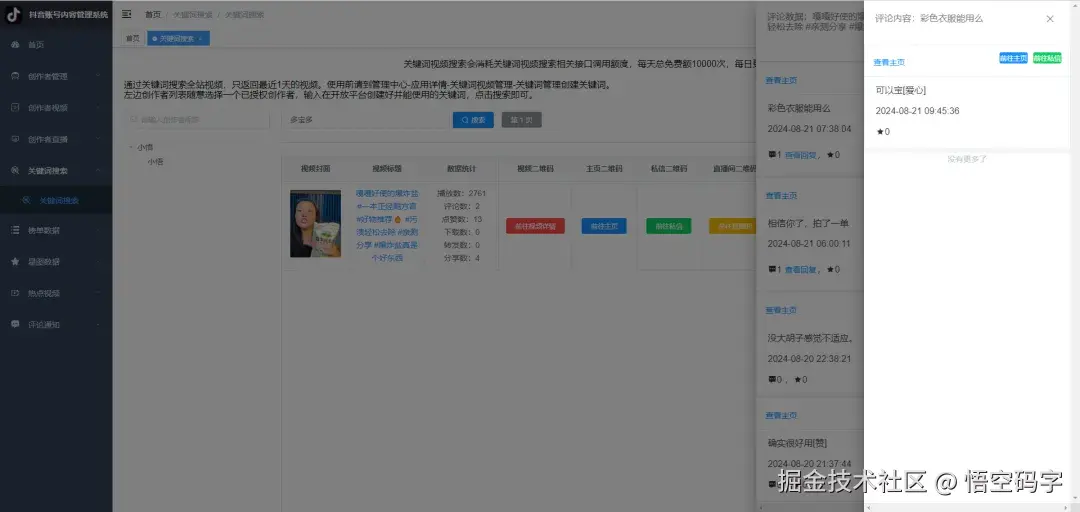Click the 创作者管理 sidebar icon

[x=15, y=76]
